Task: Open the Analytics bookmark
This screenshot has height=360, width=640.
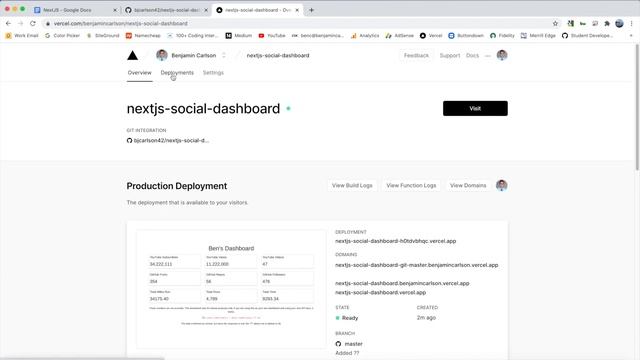Action: [365, 36]
